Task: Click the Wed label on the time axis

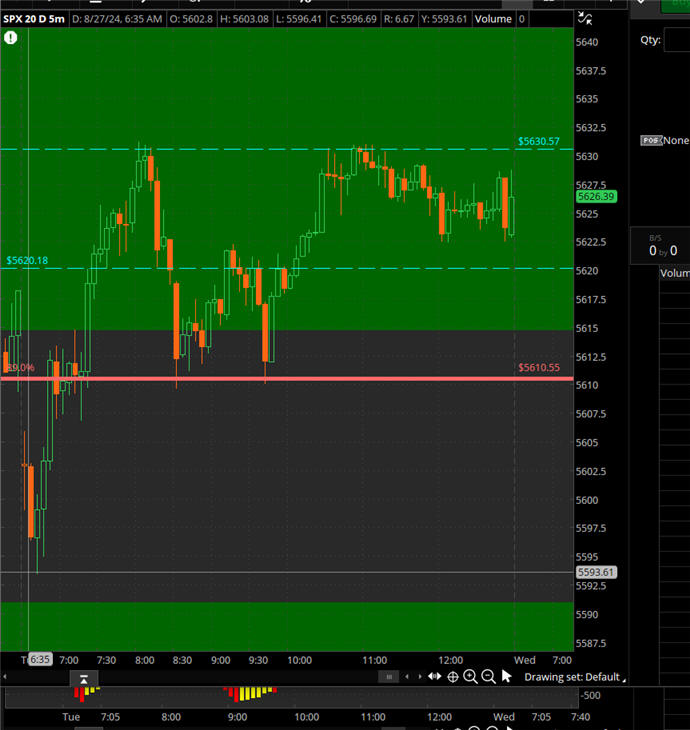Action: point(525,660)
